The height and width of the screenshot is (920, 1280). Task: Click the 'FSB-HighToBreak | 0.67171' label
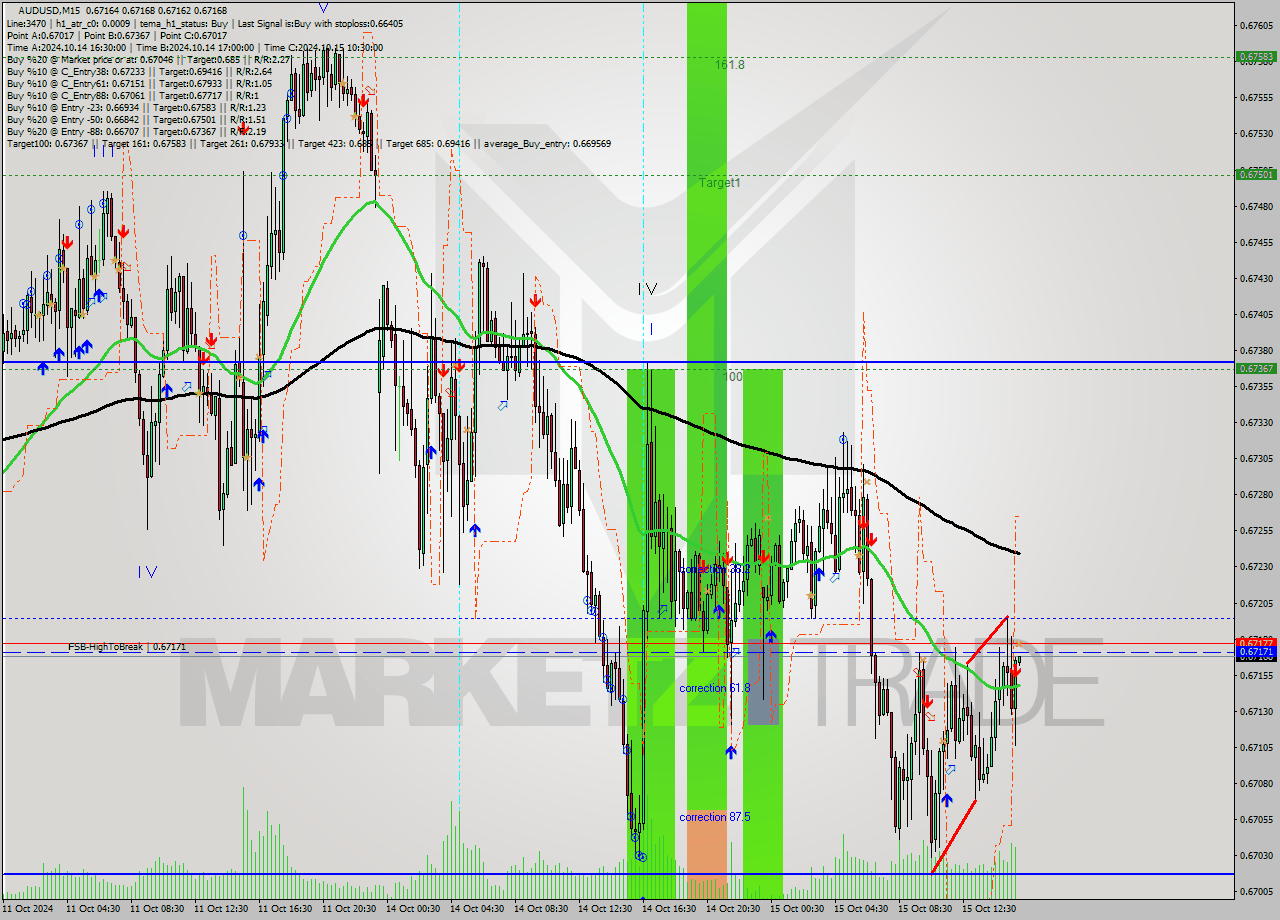coord(127,647)
